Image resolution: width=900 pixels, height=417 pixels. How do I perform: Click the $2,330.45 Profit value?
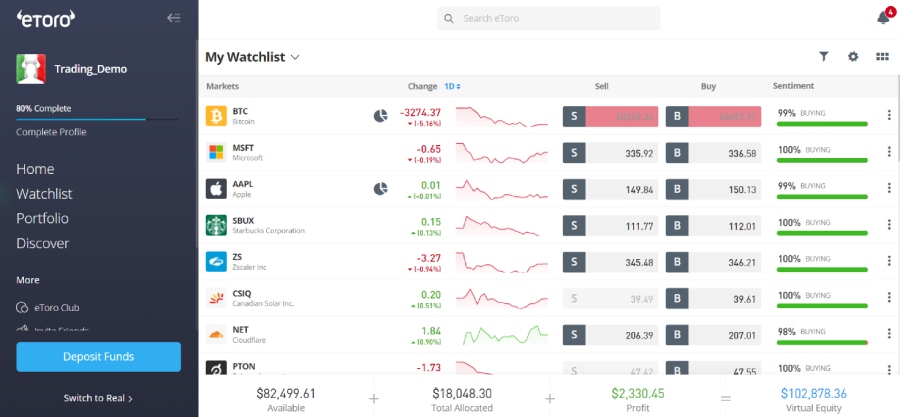[638, 393]
